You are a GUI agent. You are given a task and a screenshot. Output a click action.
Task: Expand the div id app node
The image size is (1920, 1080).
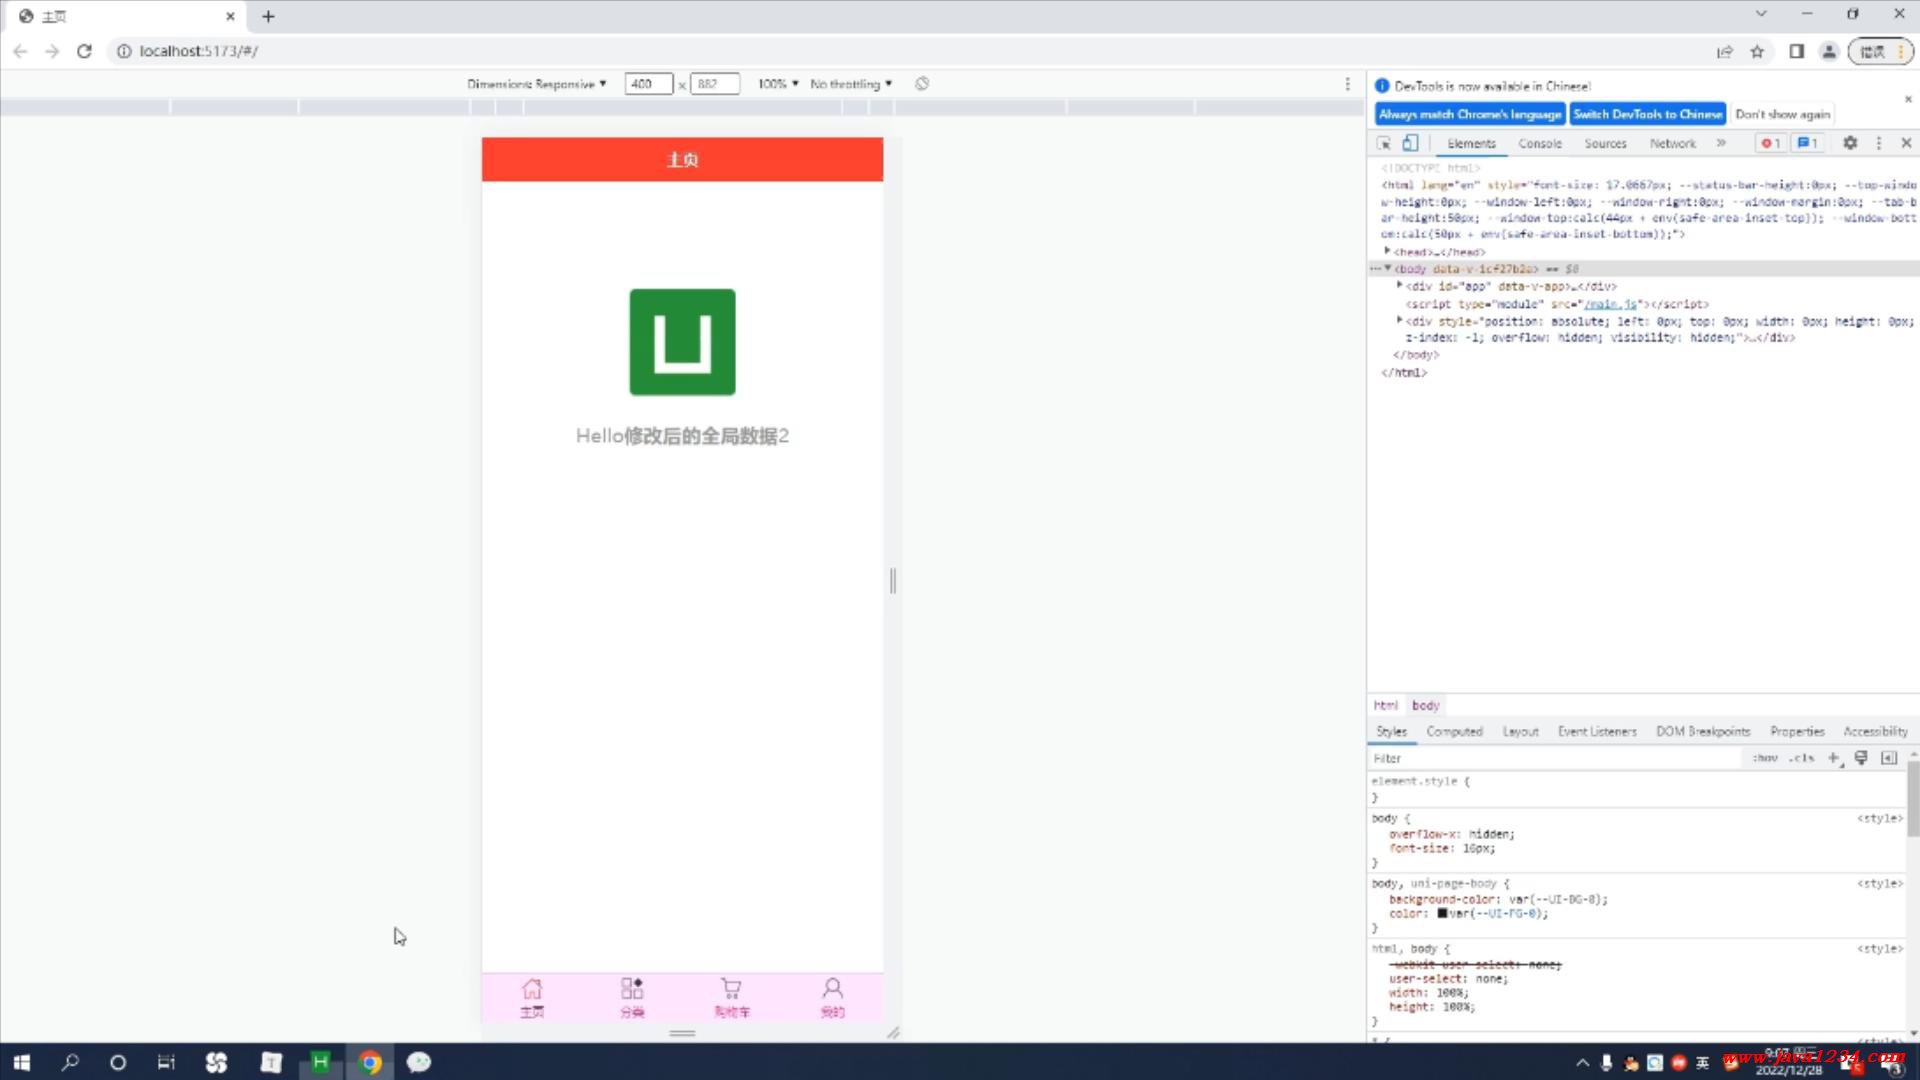1399,286
